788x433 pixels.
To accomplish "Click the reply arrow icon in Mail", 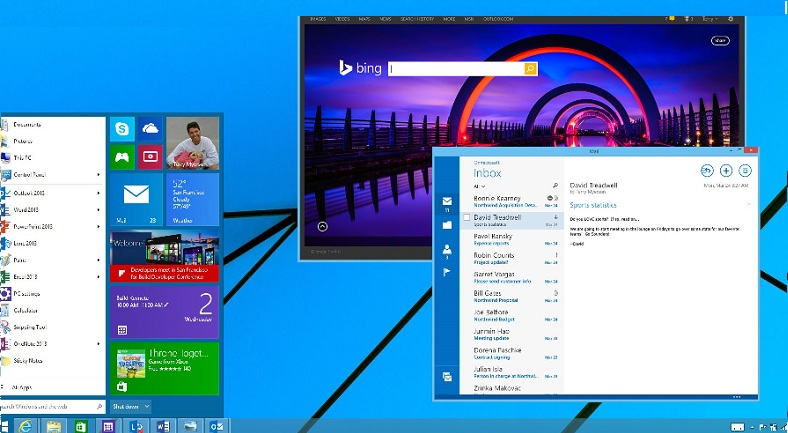I will pos(707,171).
